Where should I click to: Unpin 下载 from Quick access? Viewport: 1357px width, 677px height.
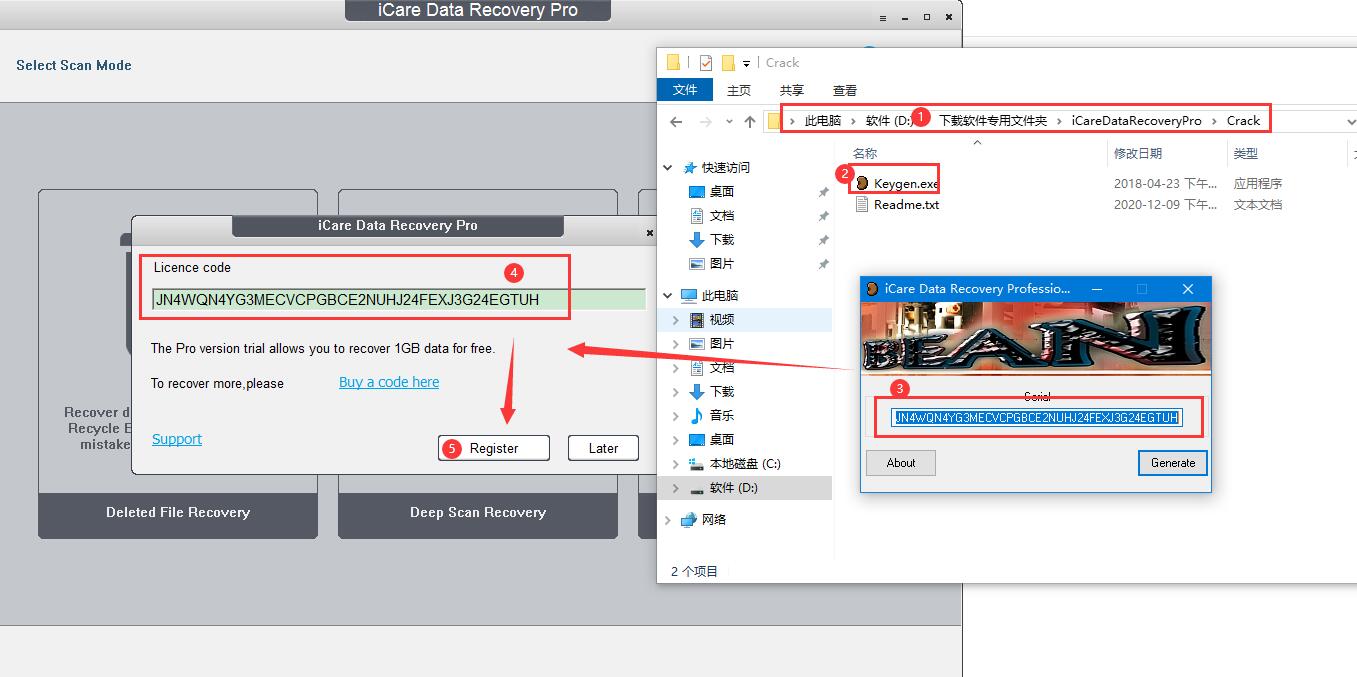click(x=823, y=240)
